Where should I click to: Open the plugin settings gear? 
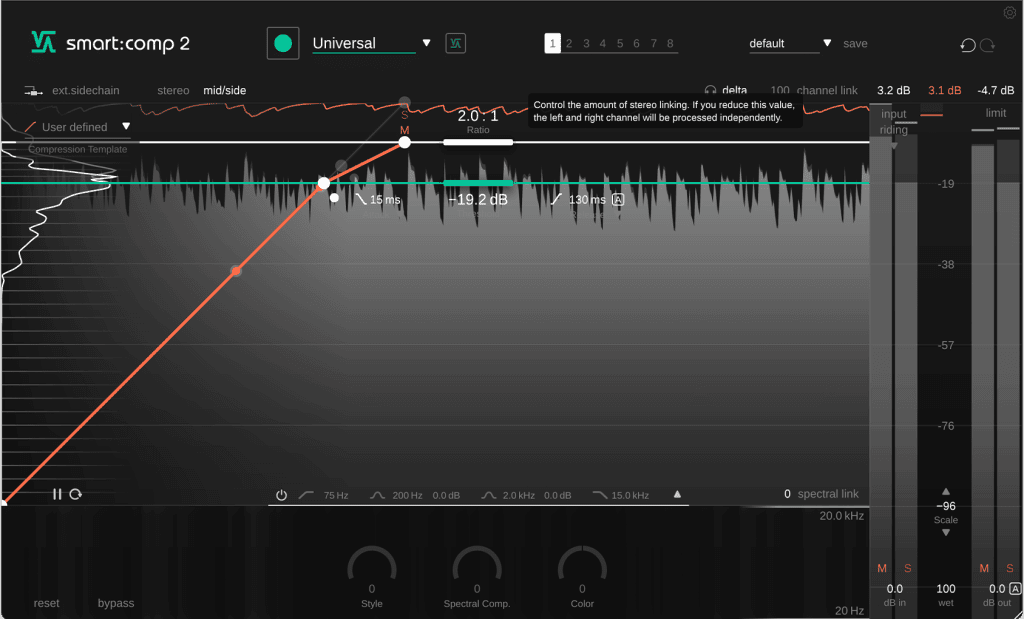coord(1009,11)
